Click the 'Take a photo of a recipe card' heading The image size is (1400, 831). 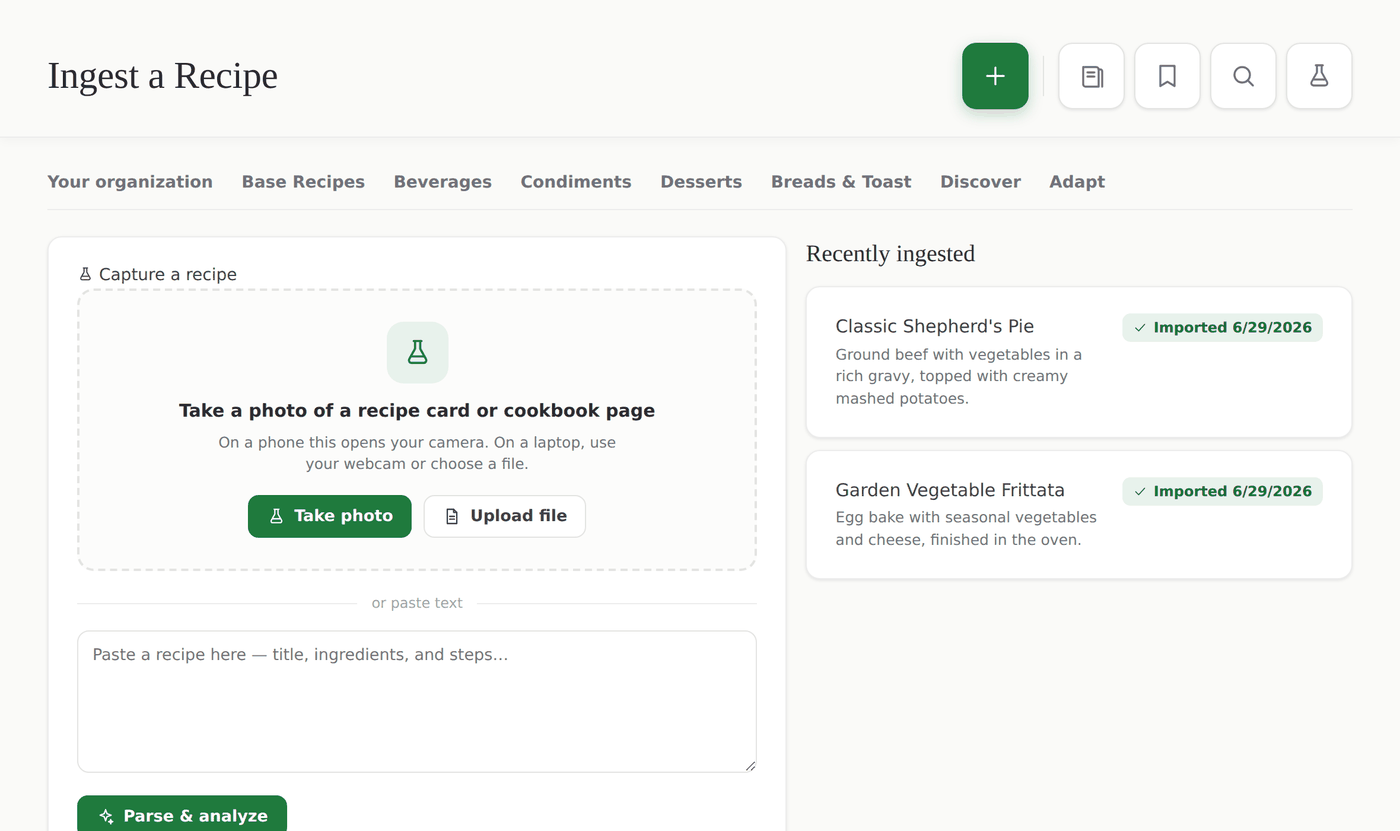click(x=417, y=411)
